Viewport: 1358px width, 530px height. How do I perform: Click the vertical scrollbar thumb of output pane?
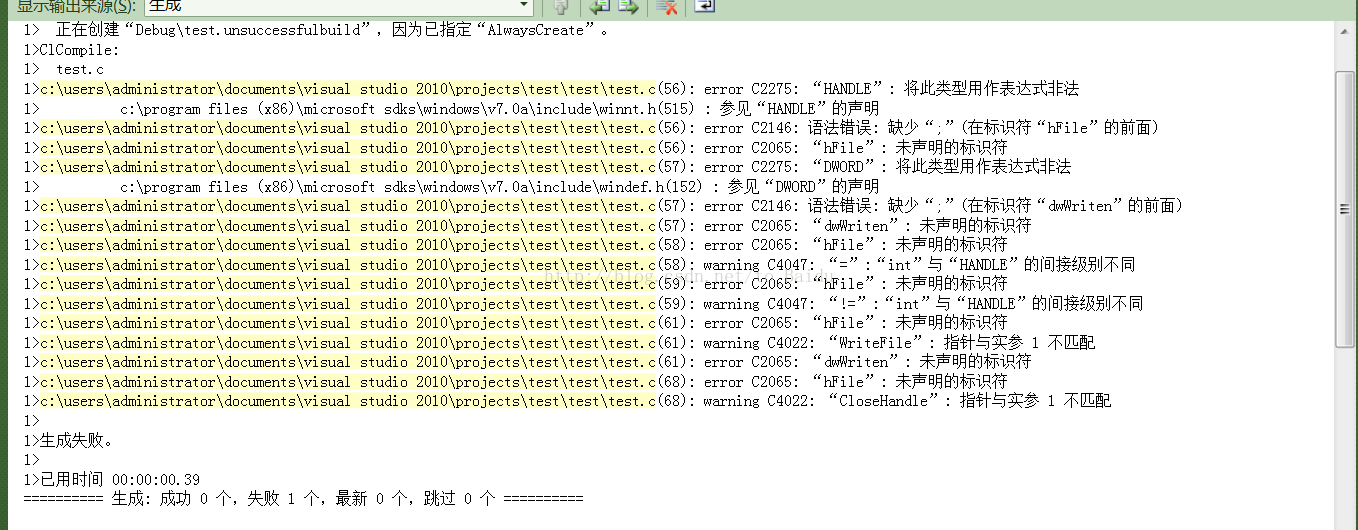(1347, 210)
